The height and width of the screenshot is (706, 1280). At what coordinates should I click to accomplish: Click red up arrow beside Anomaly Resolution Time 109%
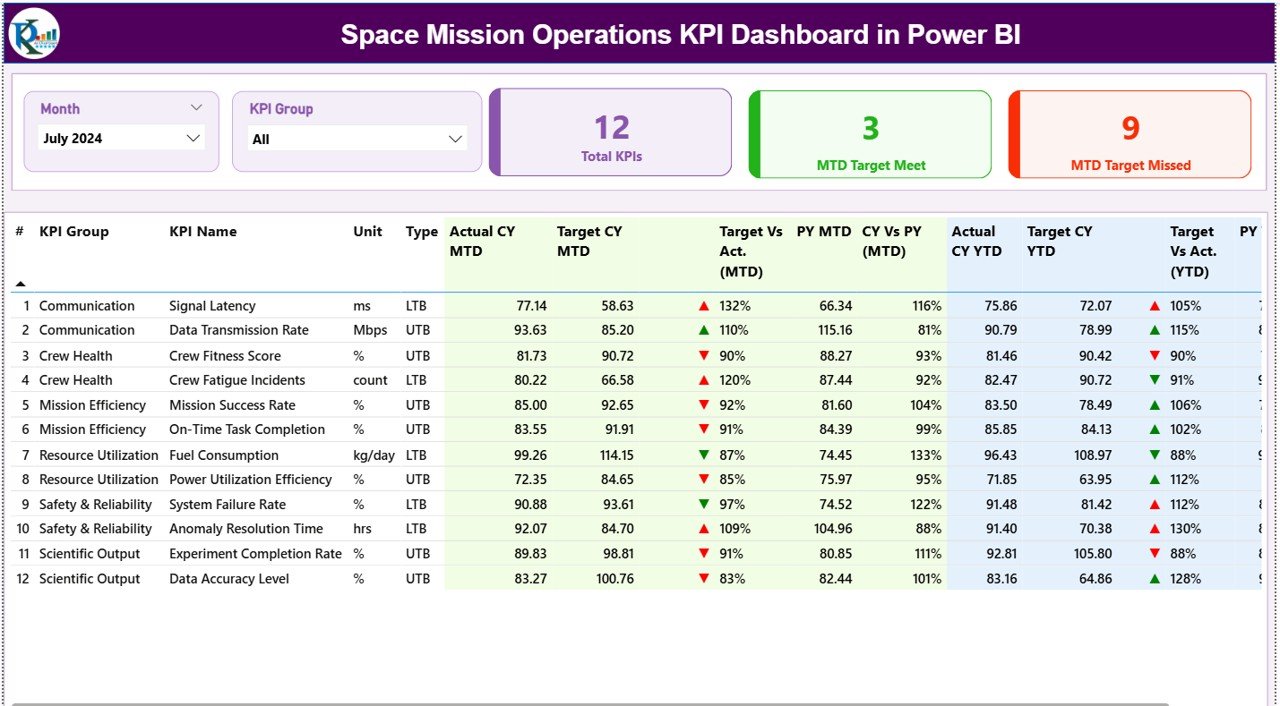(704, 528)
